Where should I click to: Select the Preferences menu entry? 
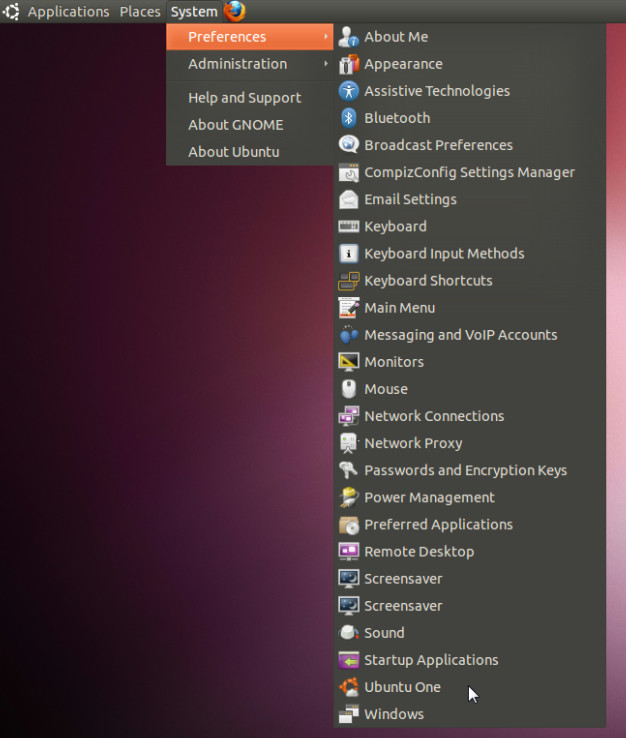(250, 37)
